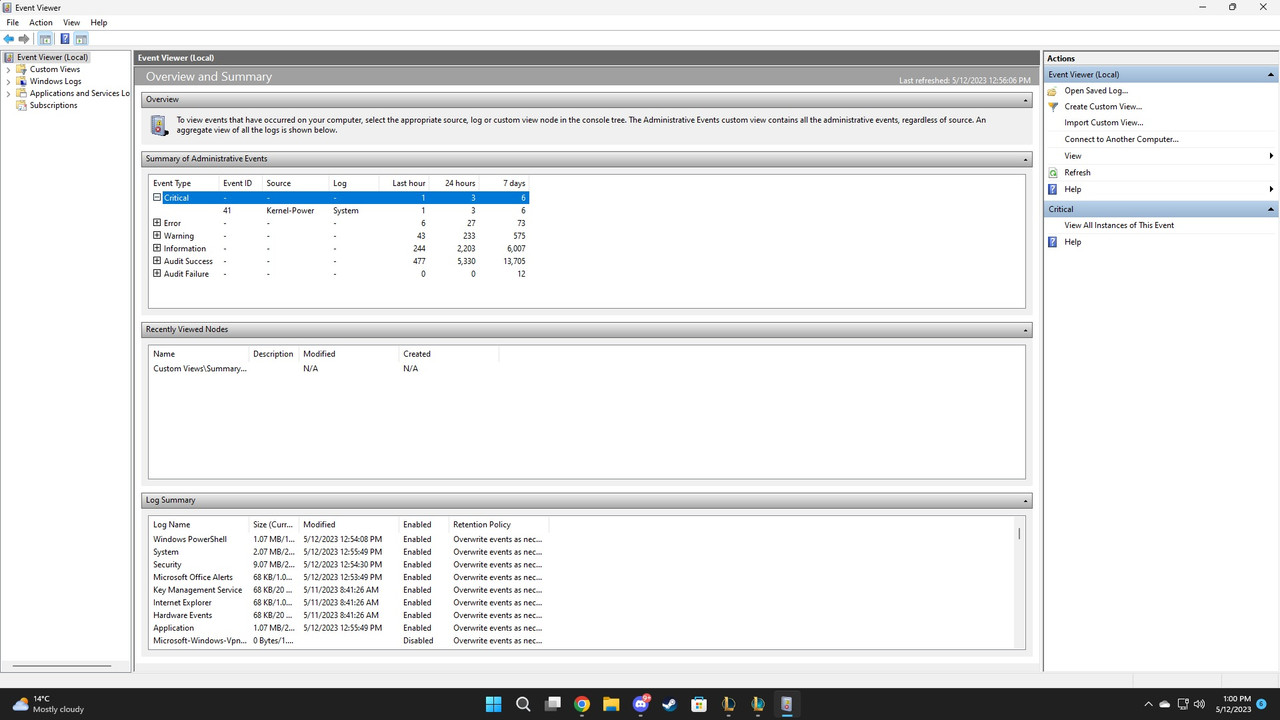Screen dimensions: 1280x720
Task: Click the blue Back arrow in toolbar
Action: click(x=9, y=39)
